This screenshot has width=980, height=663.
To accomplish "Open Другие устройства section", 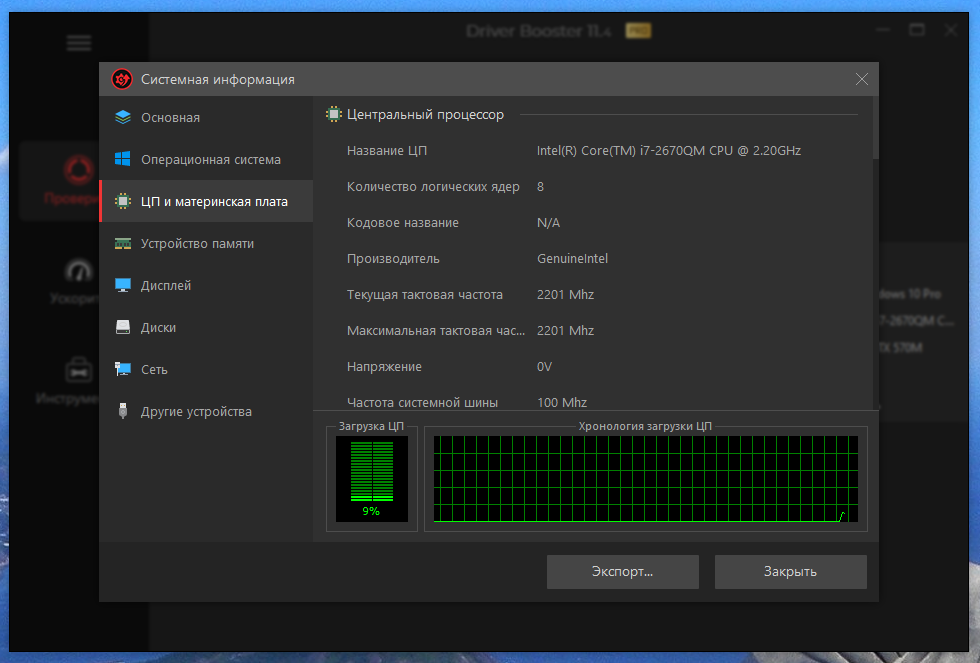I will [206, 411].
